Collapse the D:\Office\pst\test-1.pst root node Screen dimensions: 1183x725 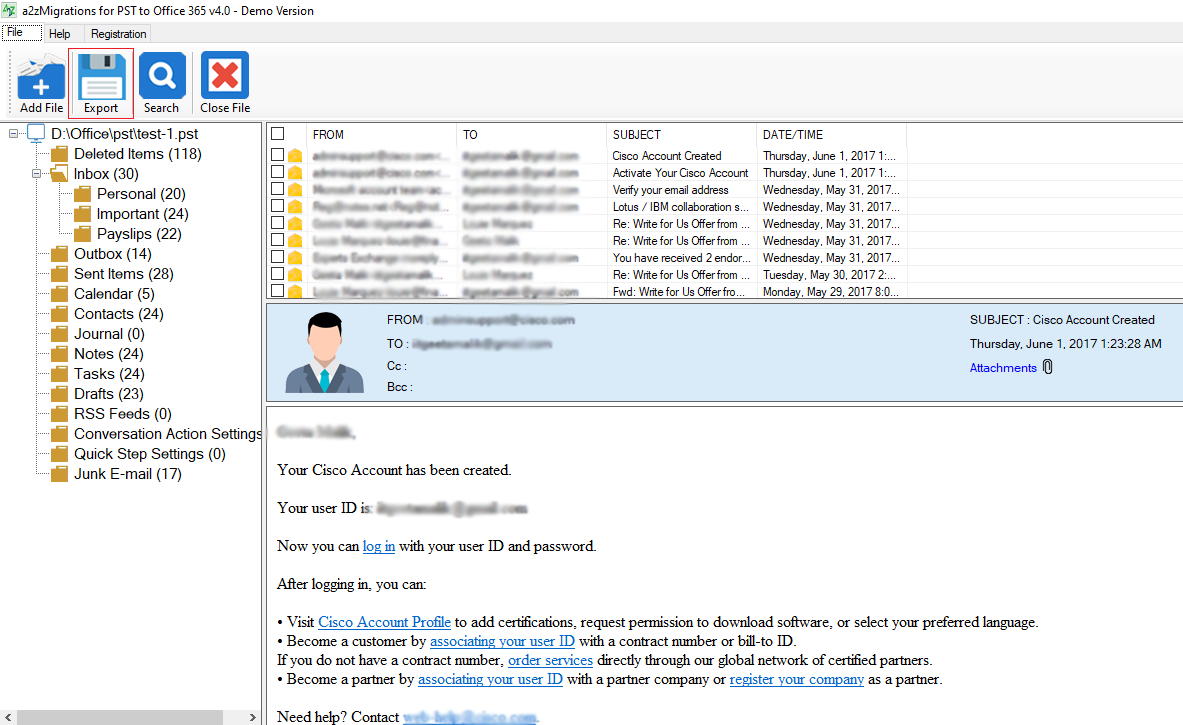click(13, 134)
